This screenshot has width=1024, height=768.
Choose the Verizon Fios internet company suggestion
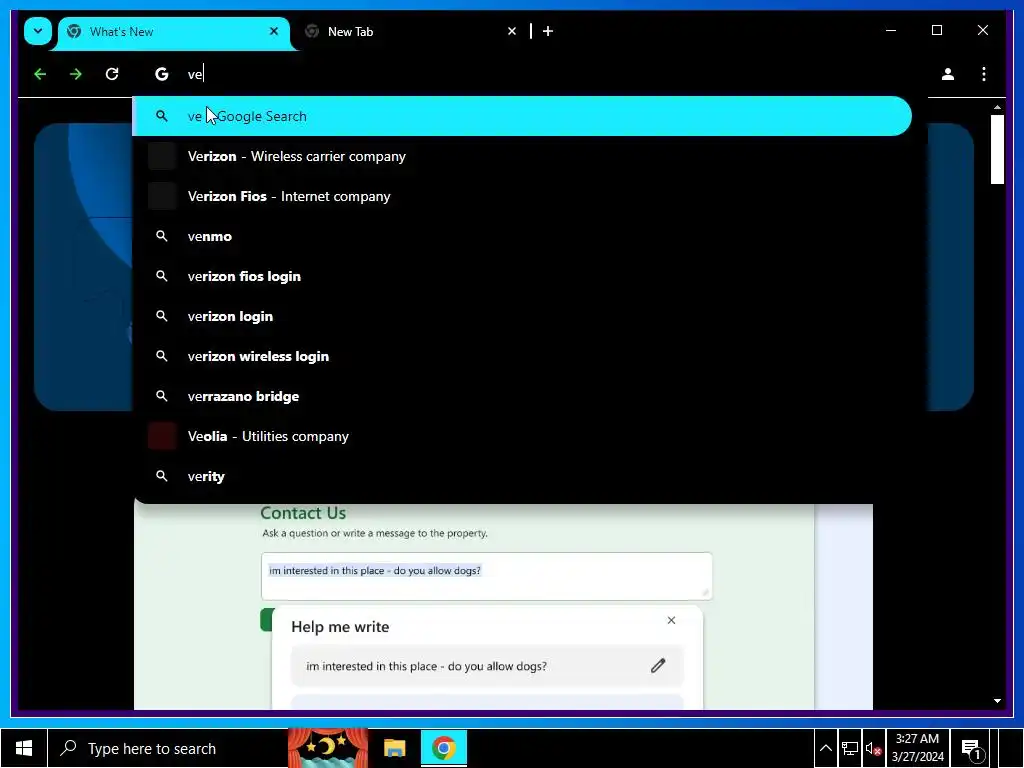[522, 197]
